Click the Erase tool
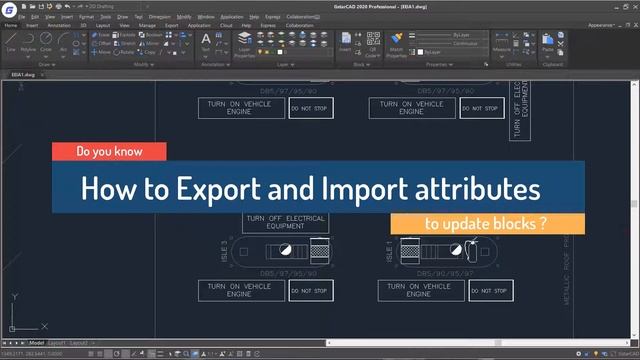Screen dimensions: 640x360 [101, 35]
